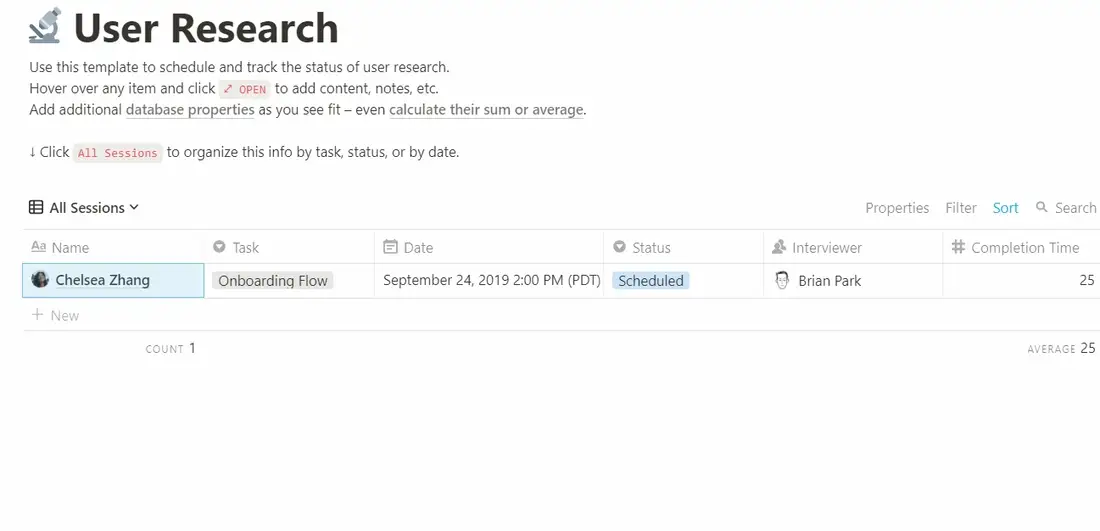Click the hash icon in Completion Time header

(958, 247)
